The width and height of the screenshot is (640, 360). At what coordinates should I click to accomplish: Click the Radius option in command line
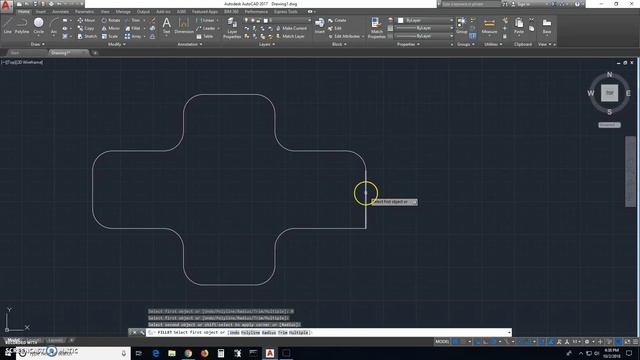tap(269, 333)
